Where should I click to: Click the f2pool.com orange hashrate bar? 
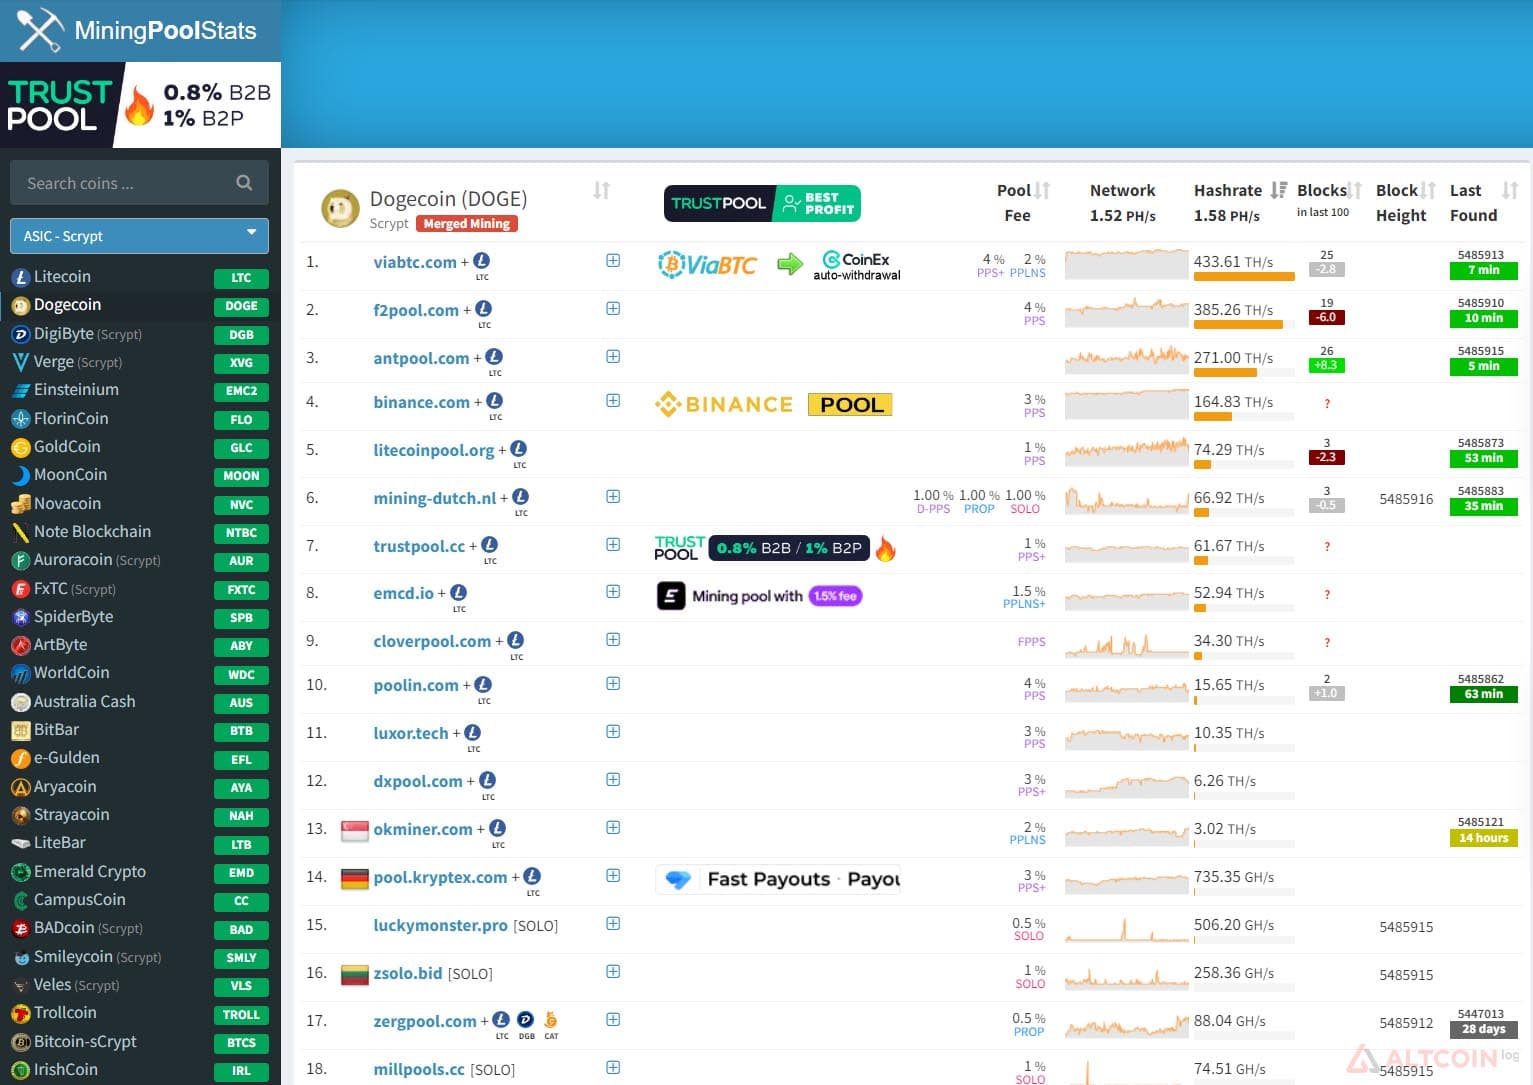(1238, 324)
